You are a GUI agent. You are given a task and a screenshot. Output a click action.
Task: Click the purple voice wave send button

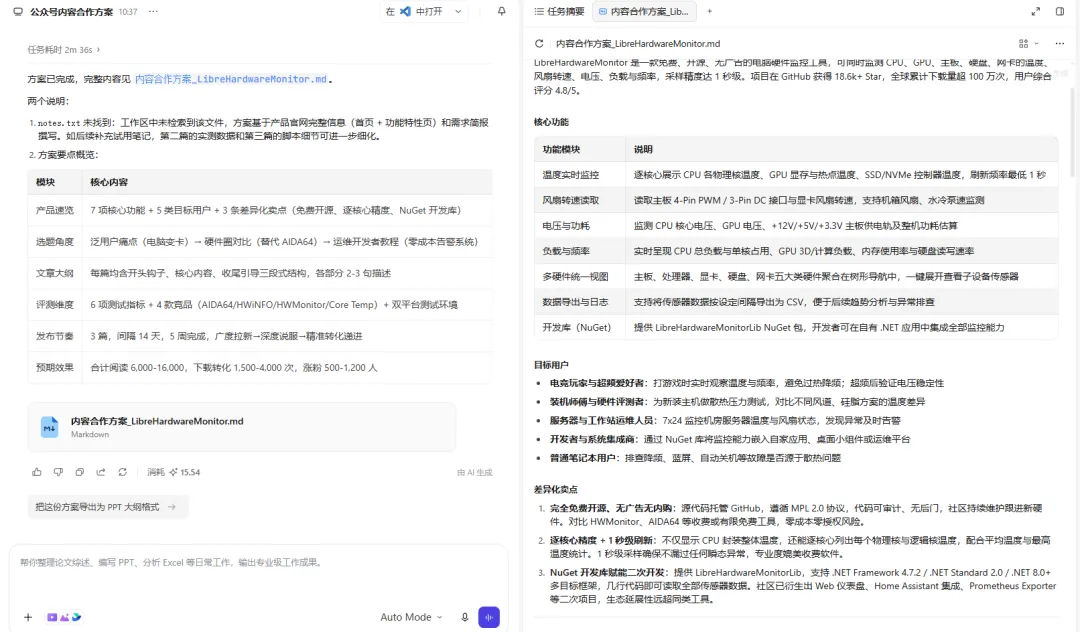(489, 617)
